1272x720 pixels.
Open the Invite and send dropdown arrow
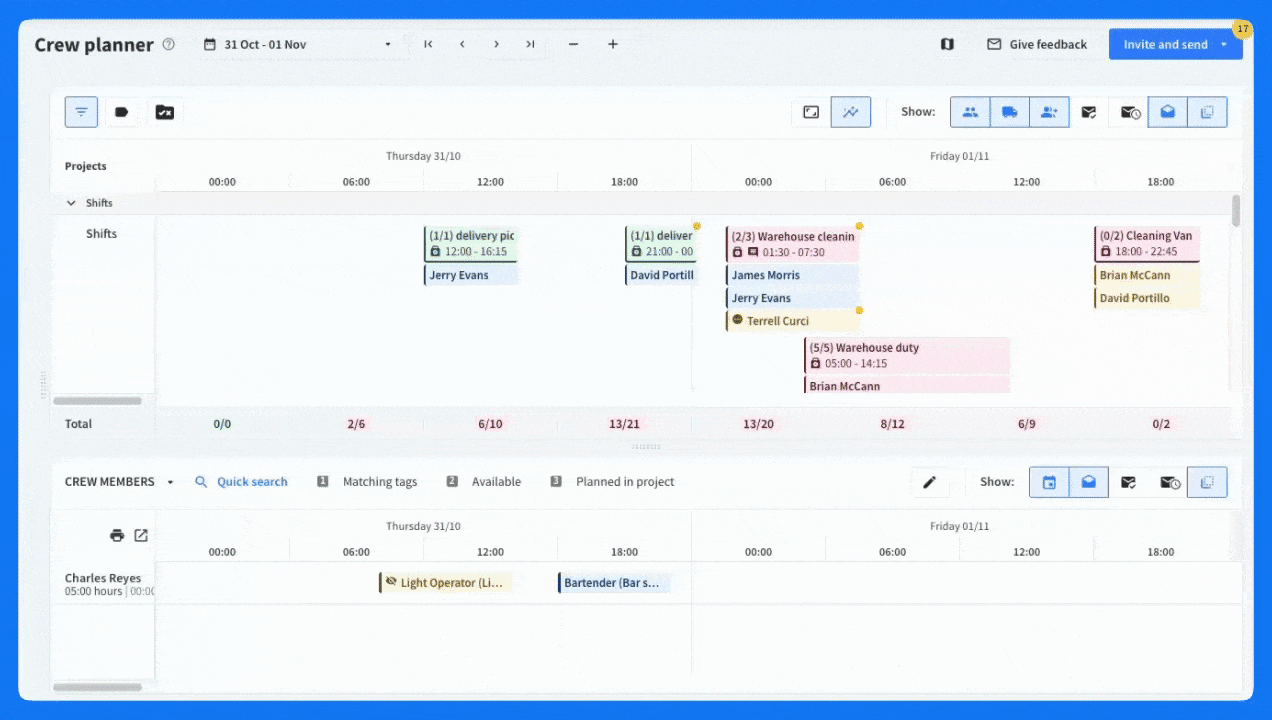pyautogui.click(x=1224, y=44)
